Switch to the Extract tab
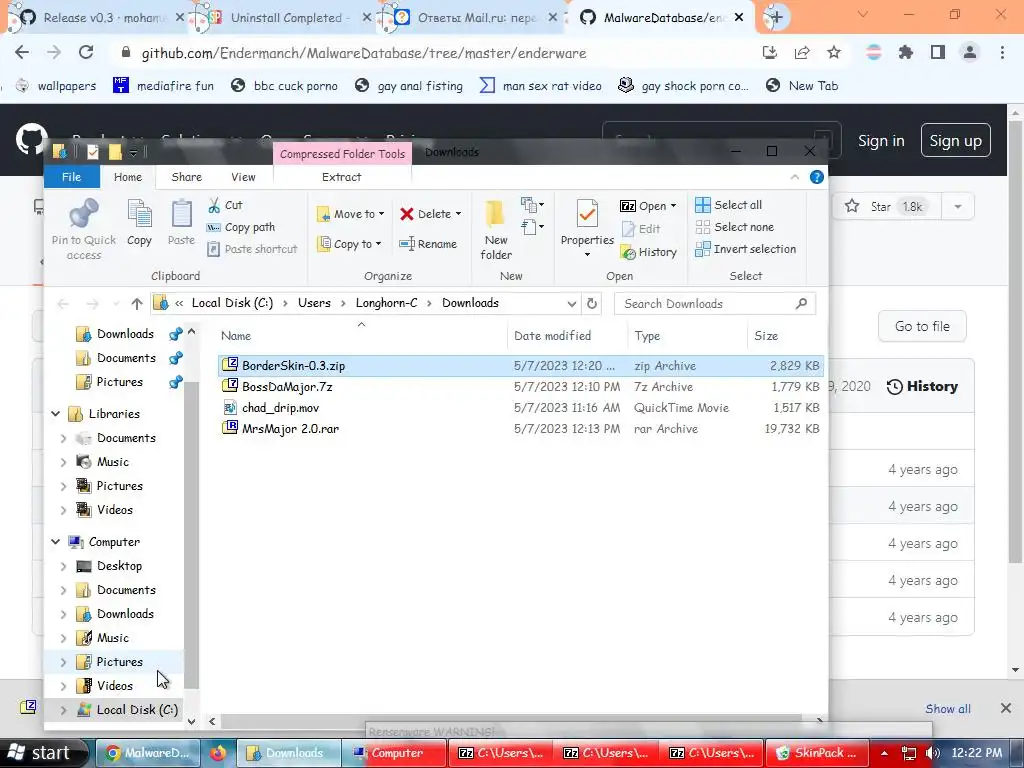The width and height of the screenshot is (1024, 768). [x=342, y=177]
